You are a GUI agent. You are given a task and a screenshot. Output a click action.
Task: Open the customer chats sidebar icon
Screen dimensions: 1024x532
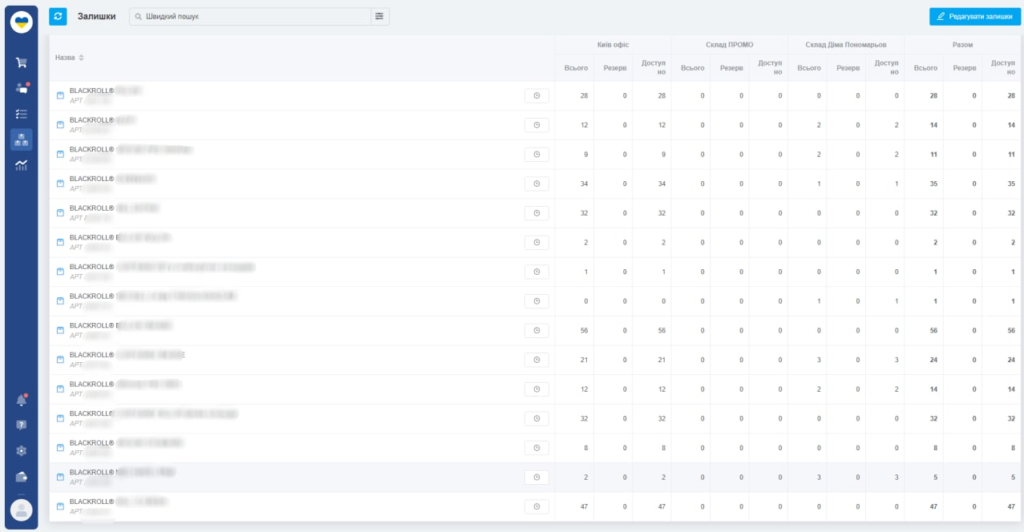point(21,88)
